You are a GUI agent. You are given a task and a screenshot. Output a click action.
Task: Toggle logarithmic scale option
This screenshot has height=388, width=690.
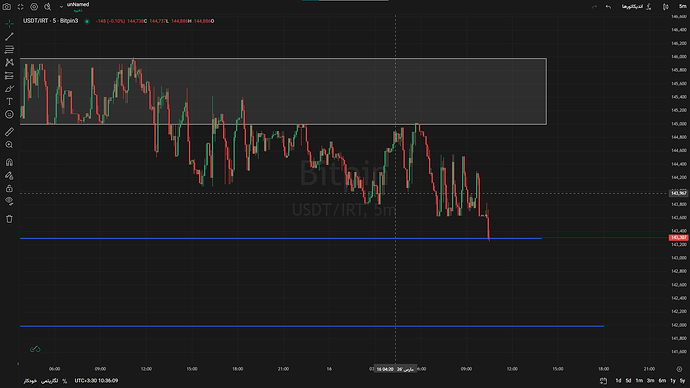coord(49,381)
